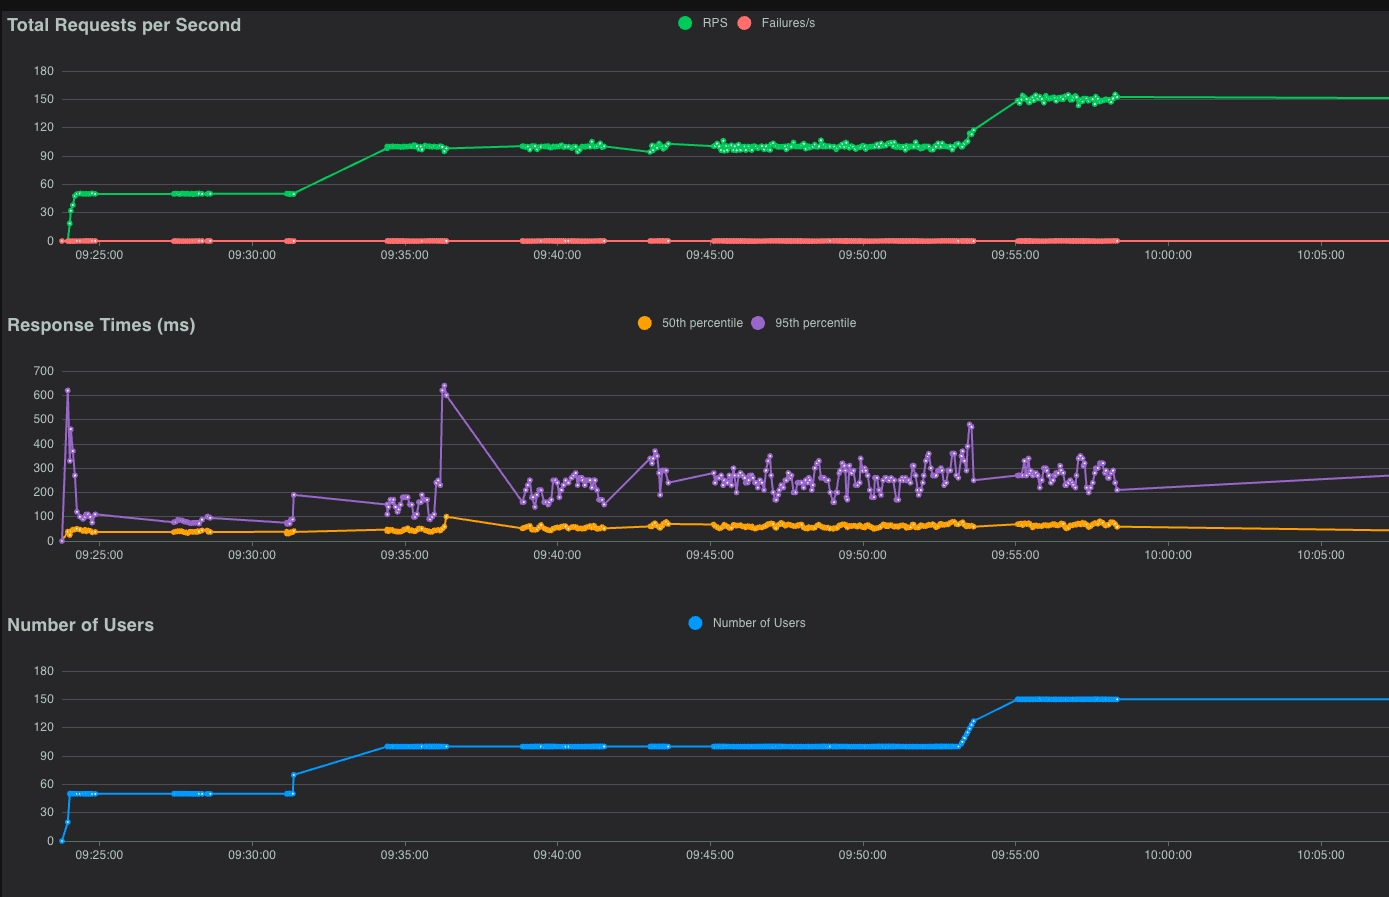Click the 180 y-axis label on the requests chart
Viewport: 1389px width, 897px height.
43,71
